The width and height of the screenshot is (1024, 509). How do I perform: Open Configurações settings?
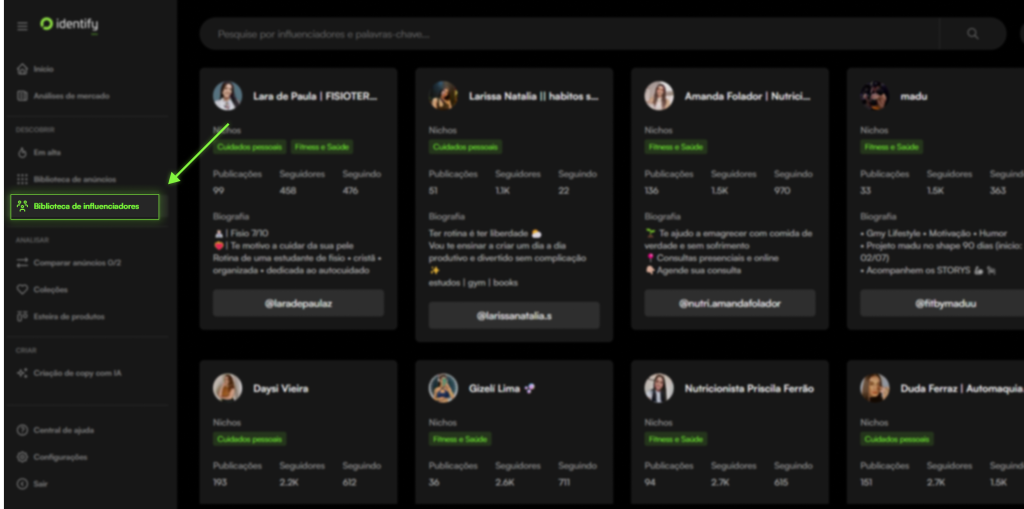point(60,457)
